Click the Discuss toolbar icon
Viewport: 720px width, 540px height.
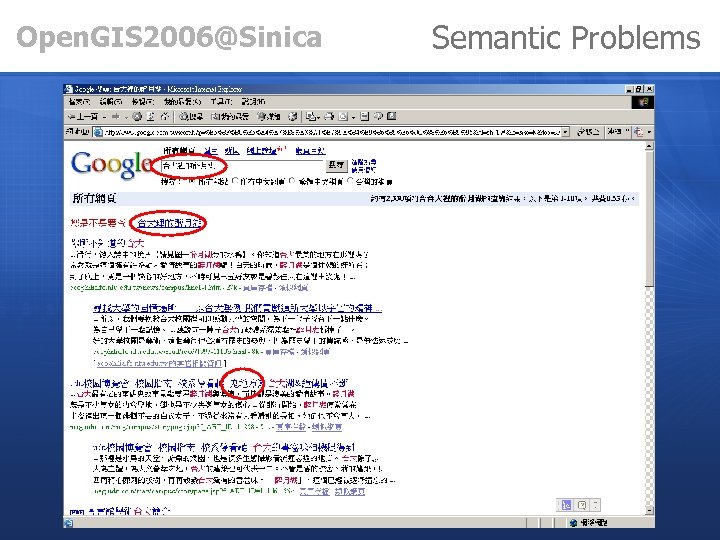(365, 117)
